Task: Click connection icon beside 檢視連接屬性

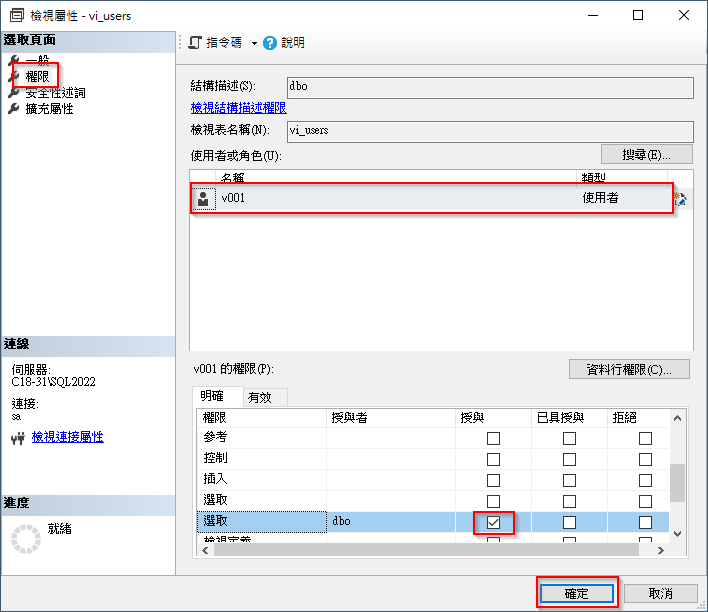Action: pyautogui.click(x=18, y=438)
